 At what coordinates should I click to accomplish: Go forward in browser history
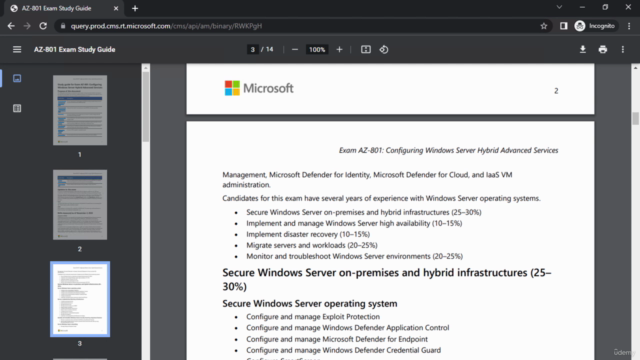[x=27, y=26]
